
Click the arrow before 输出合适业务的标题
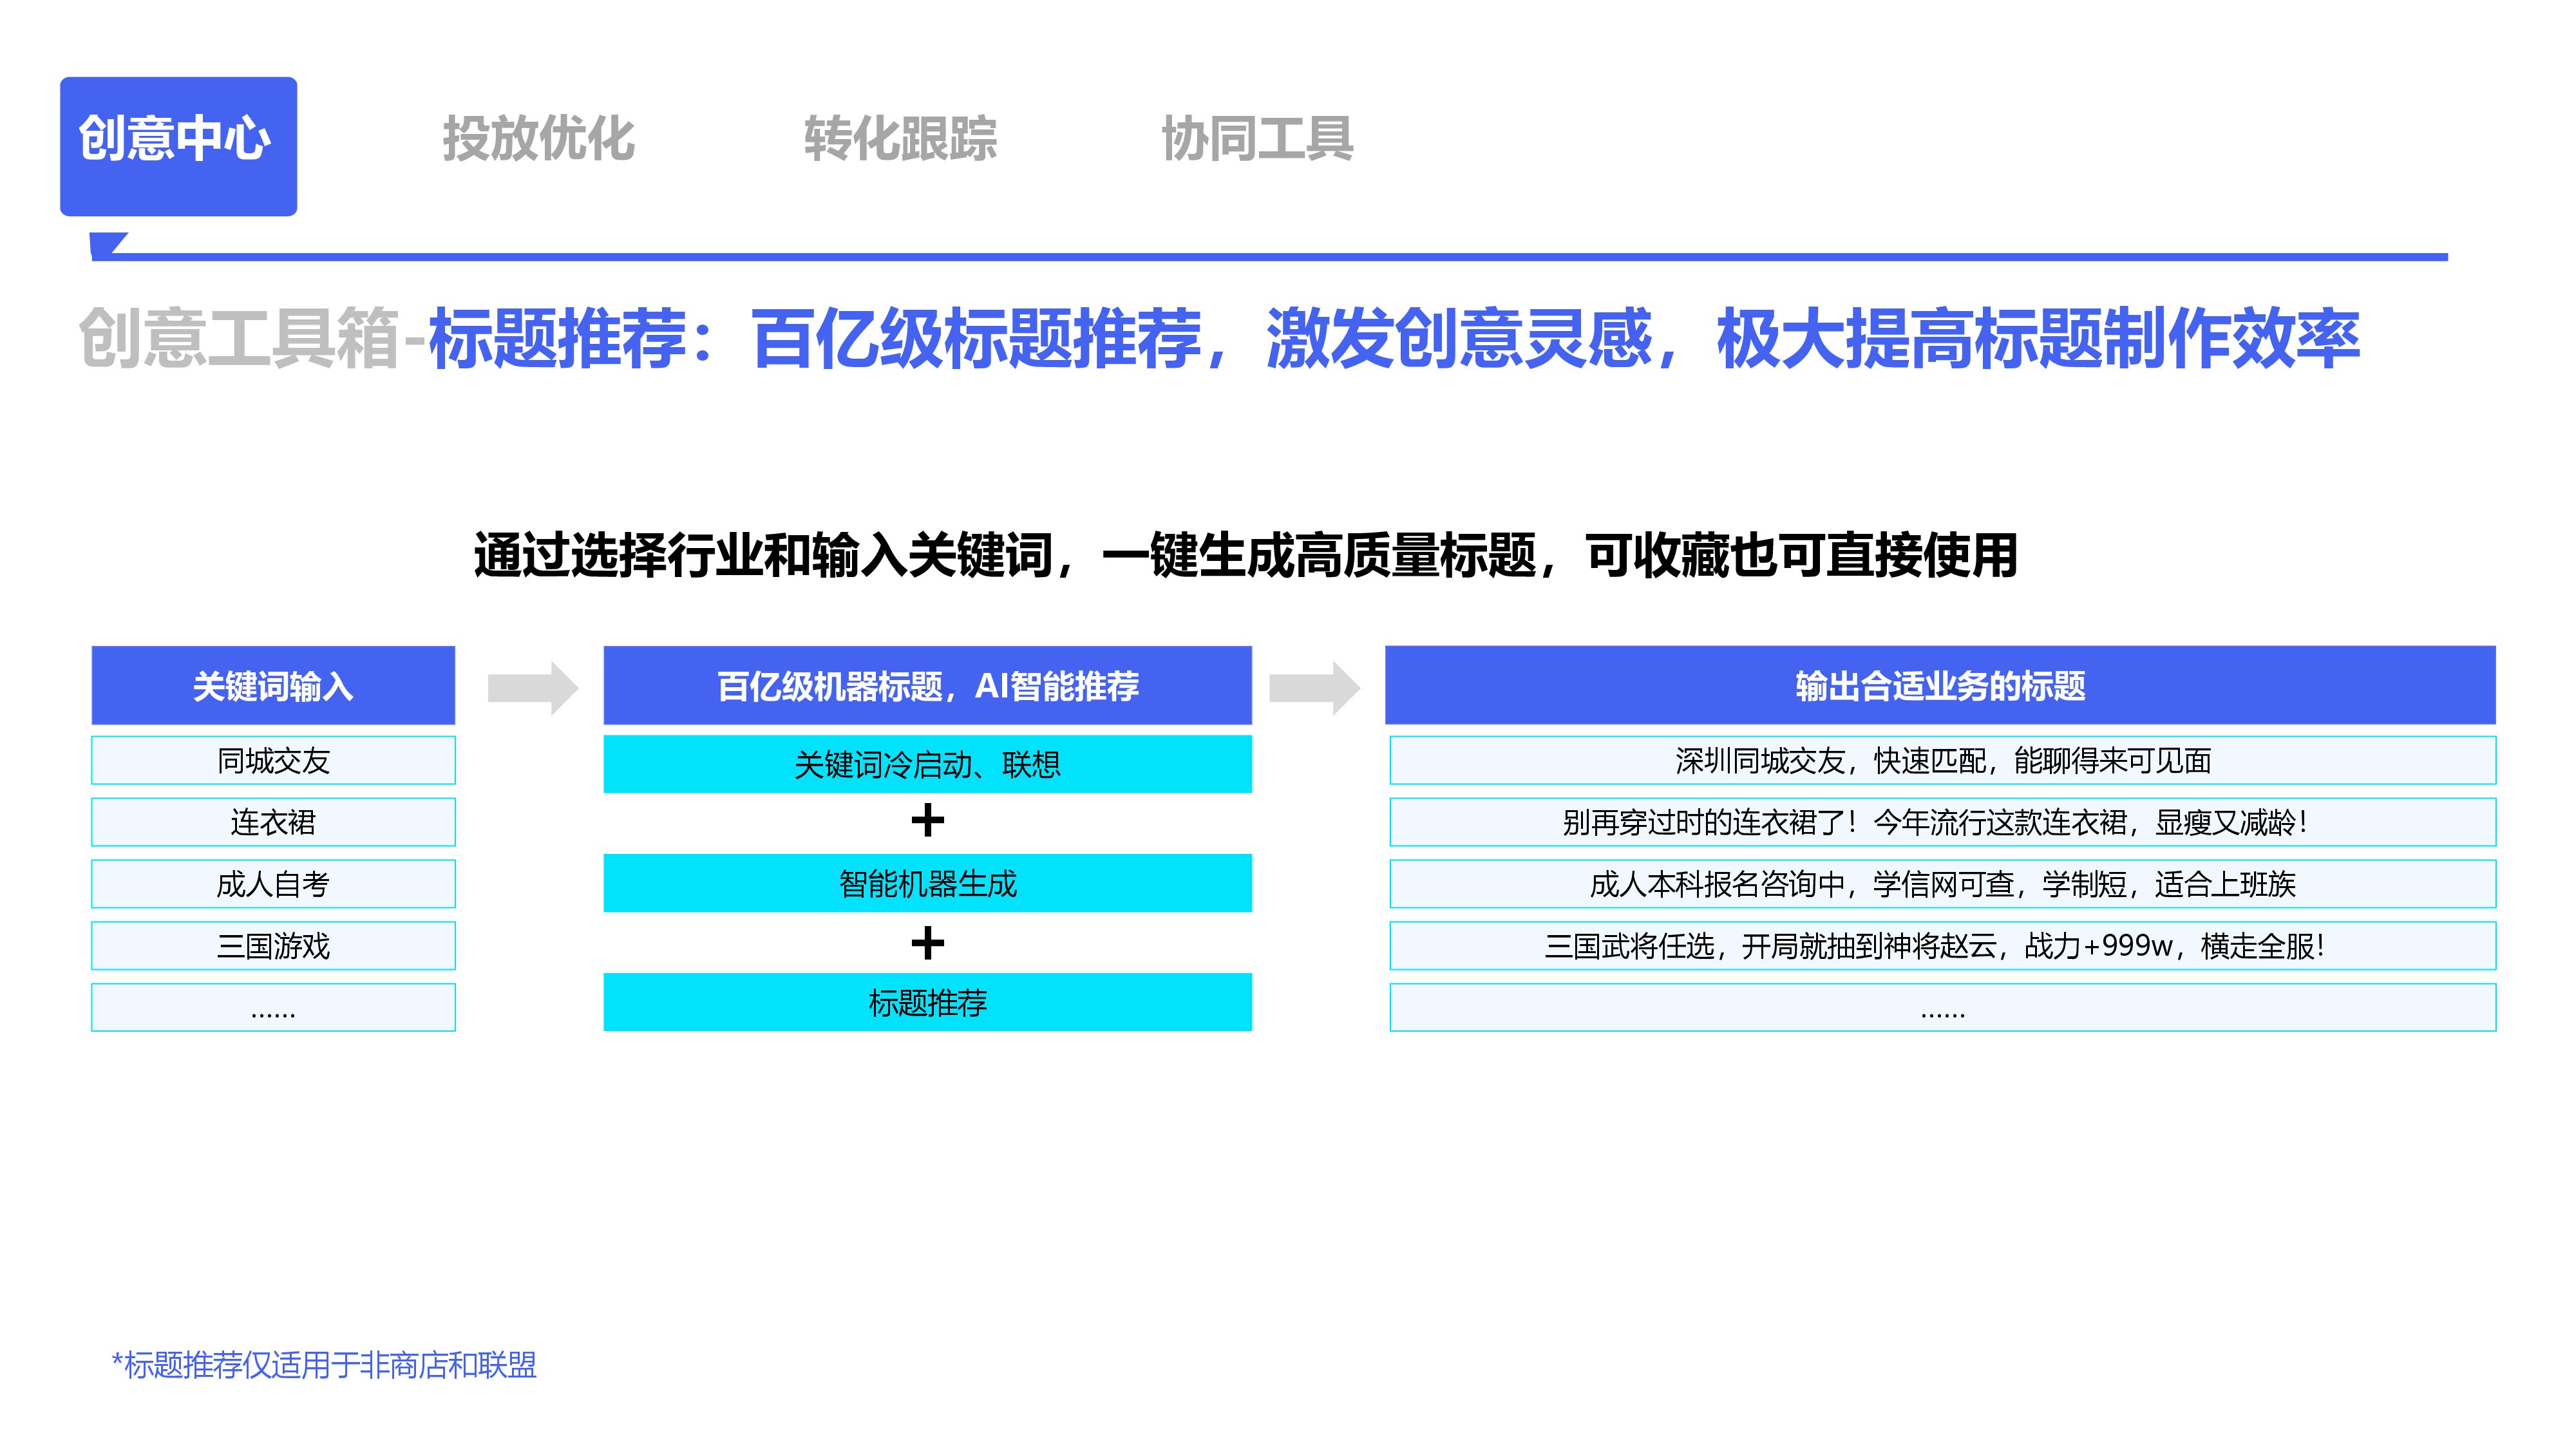click(x=1314, y=688)
